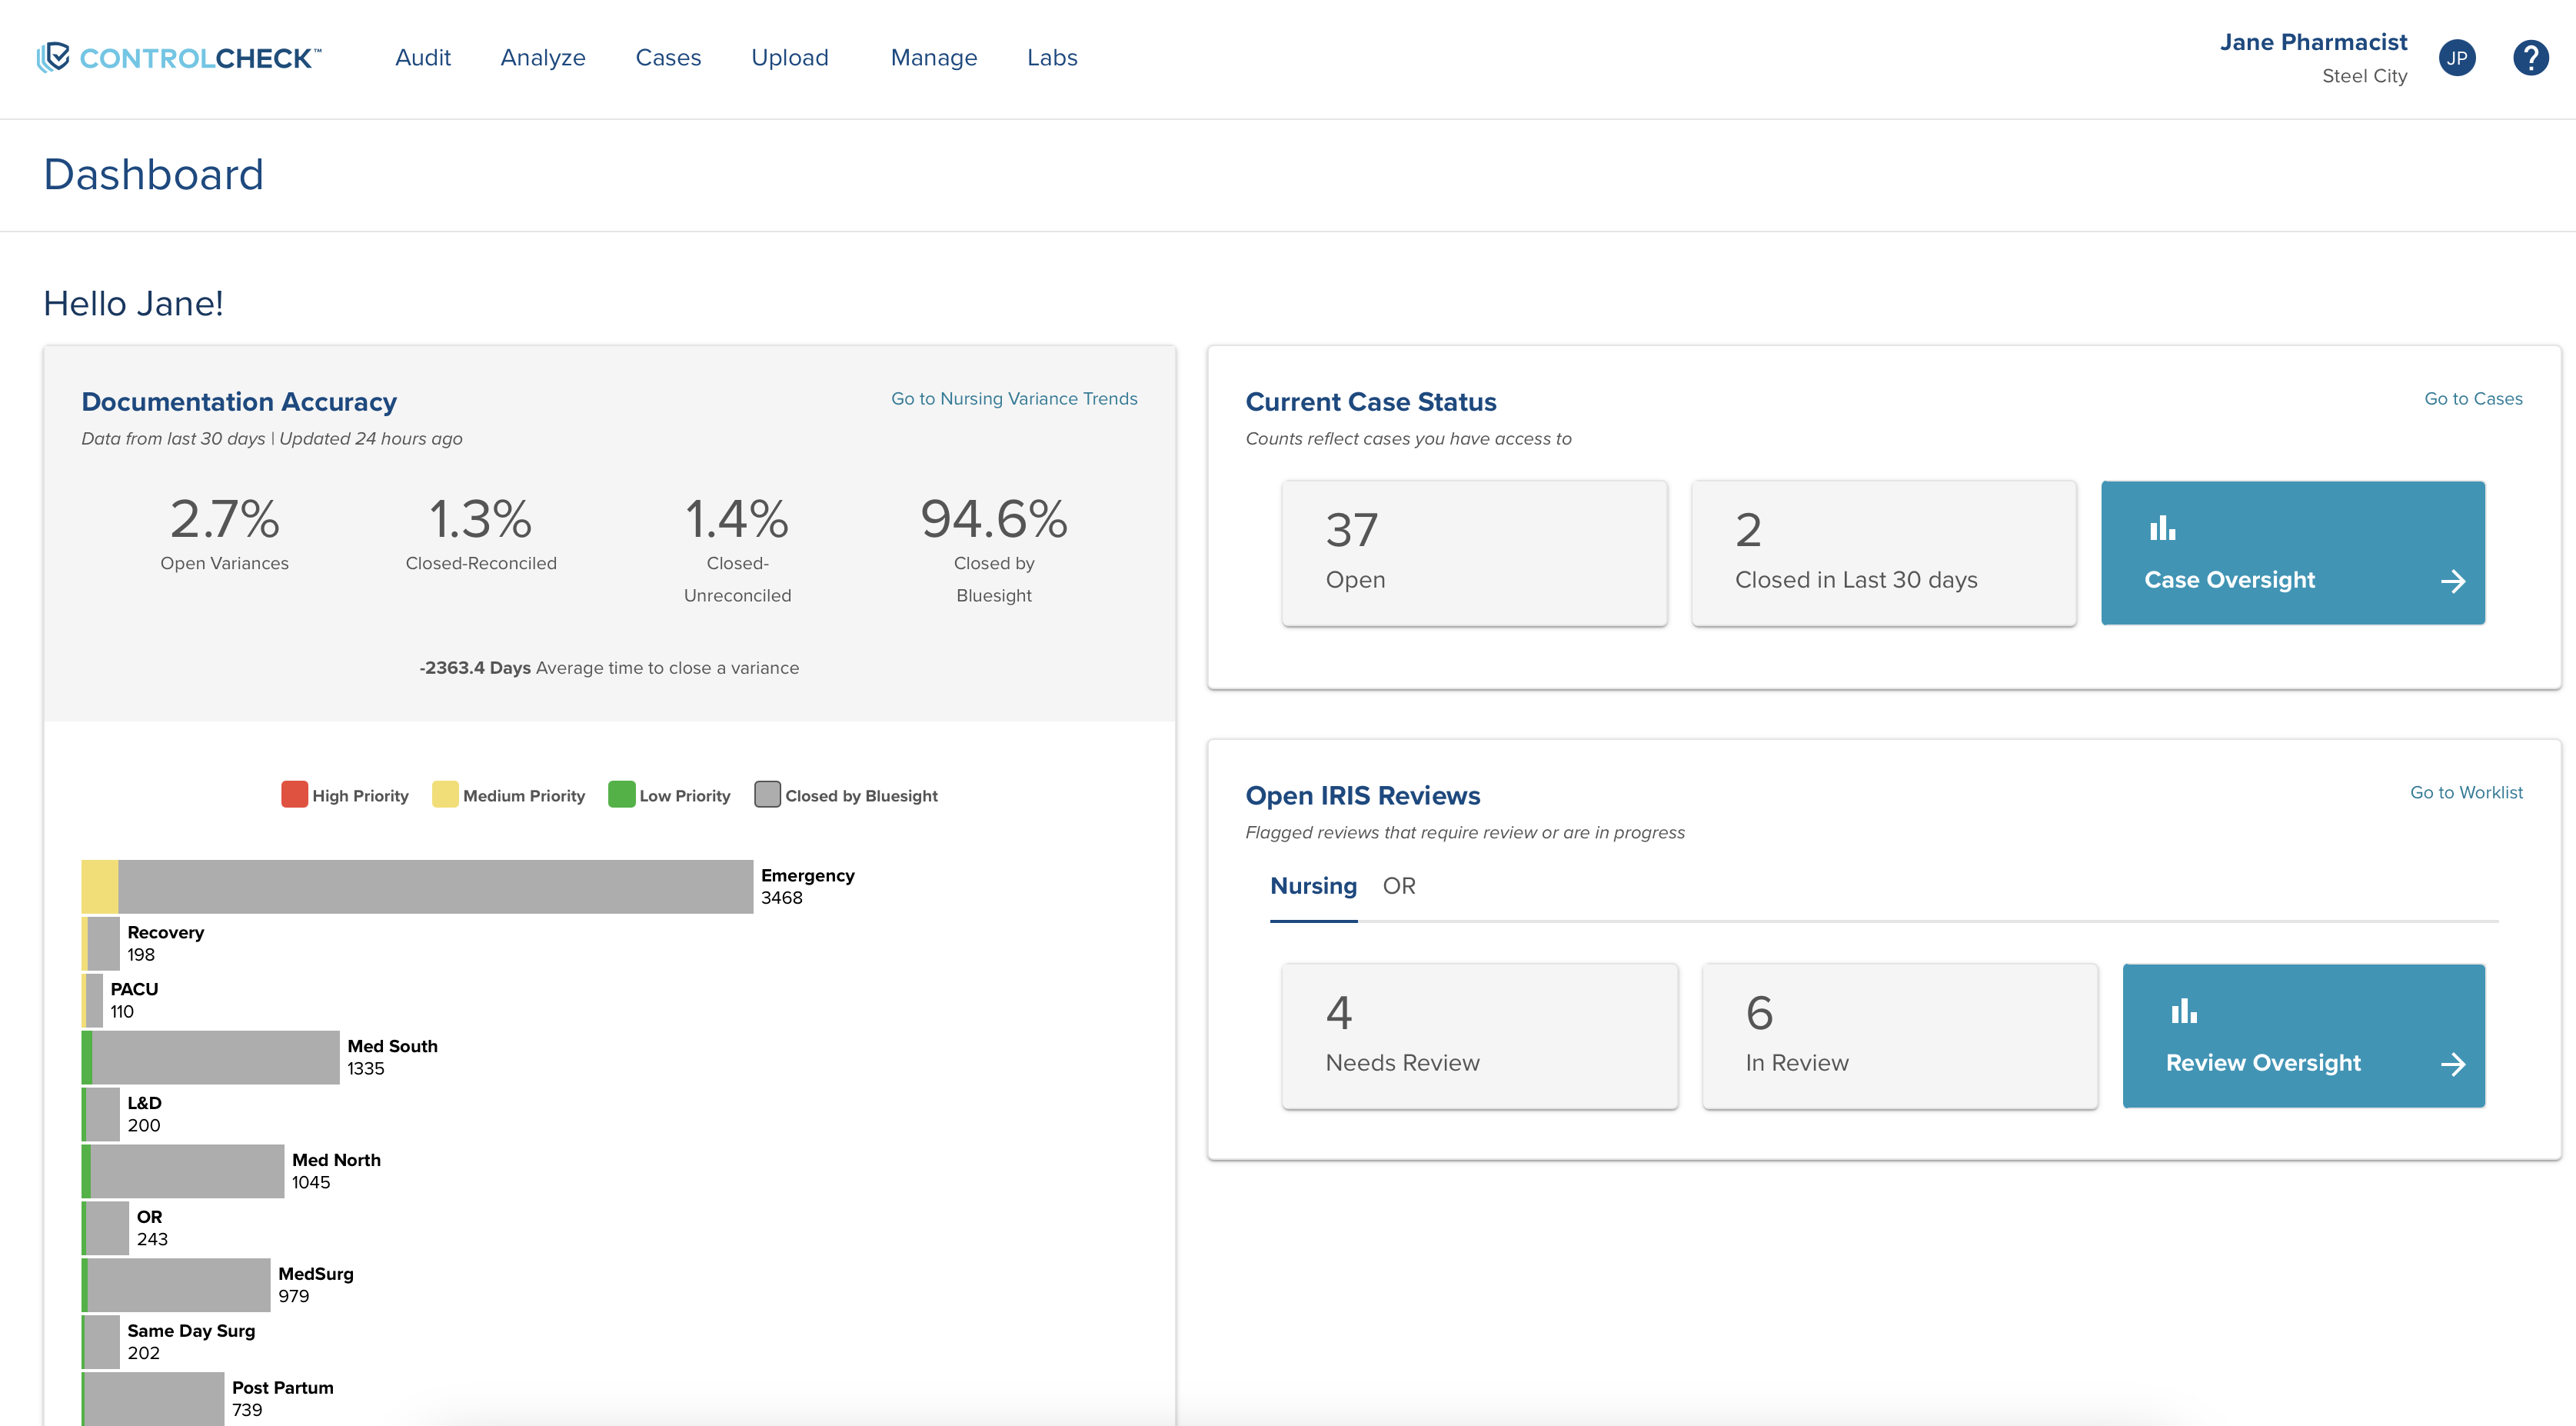Open the 37 Open cases card
Image resolution: width=2576 pixels, height=1426 pixels.
(1474, 553)
